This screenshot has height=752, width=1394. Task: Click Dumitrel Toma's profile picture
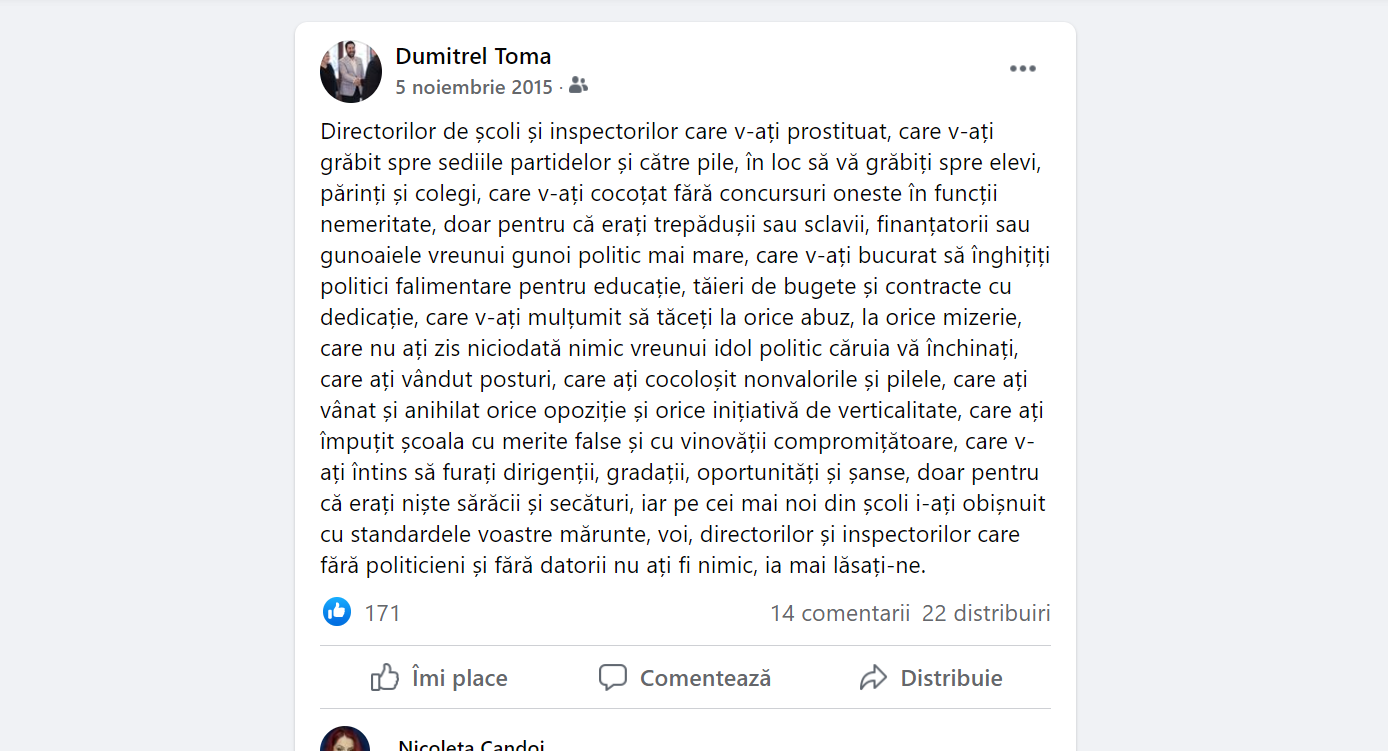pyautogui.click(x=351, y=72)
